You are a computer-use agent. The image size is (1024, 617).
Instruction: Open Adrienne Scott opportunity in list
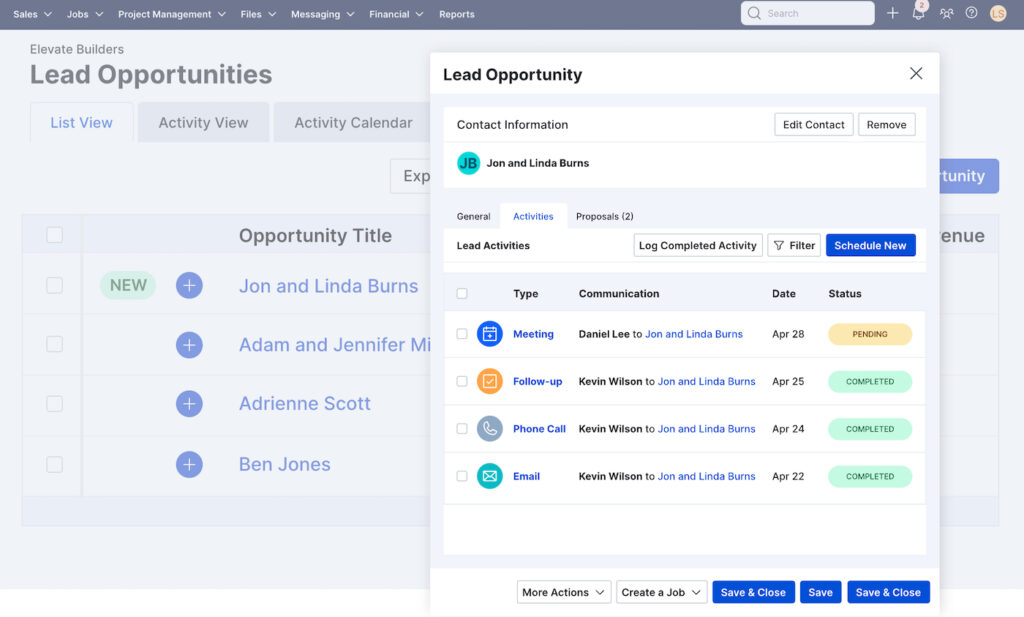304,403
